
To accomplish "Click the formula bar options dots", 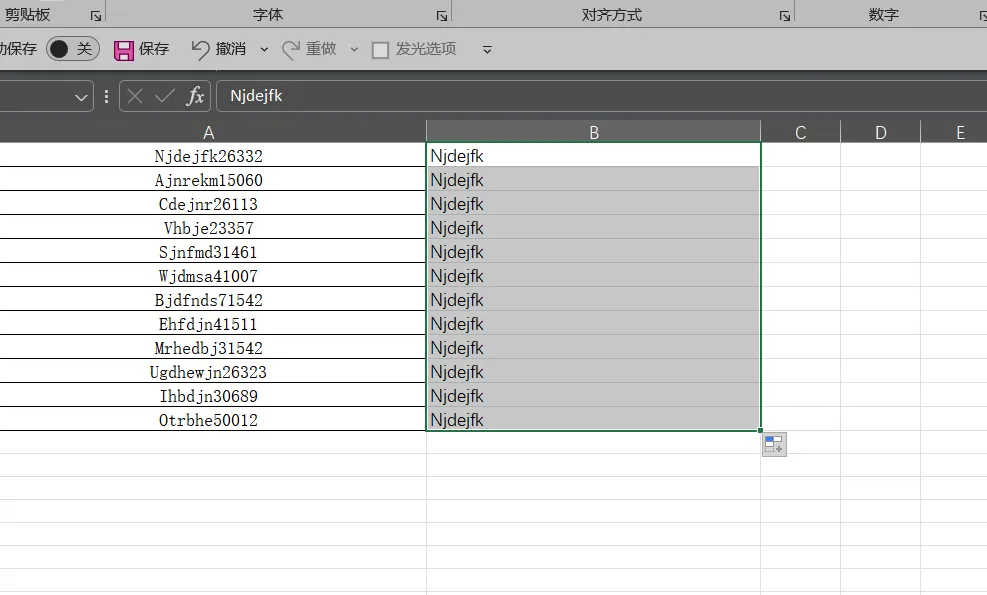I will tap(106, 96).
